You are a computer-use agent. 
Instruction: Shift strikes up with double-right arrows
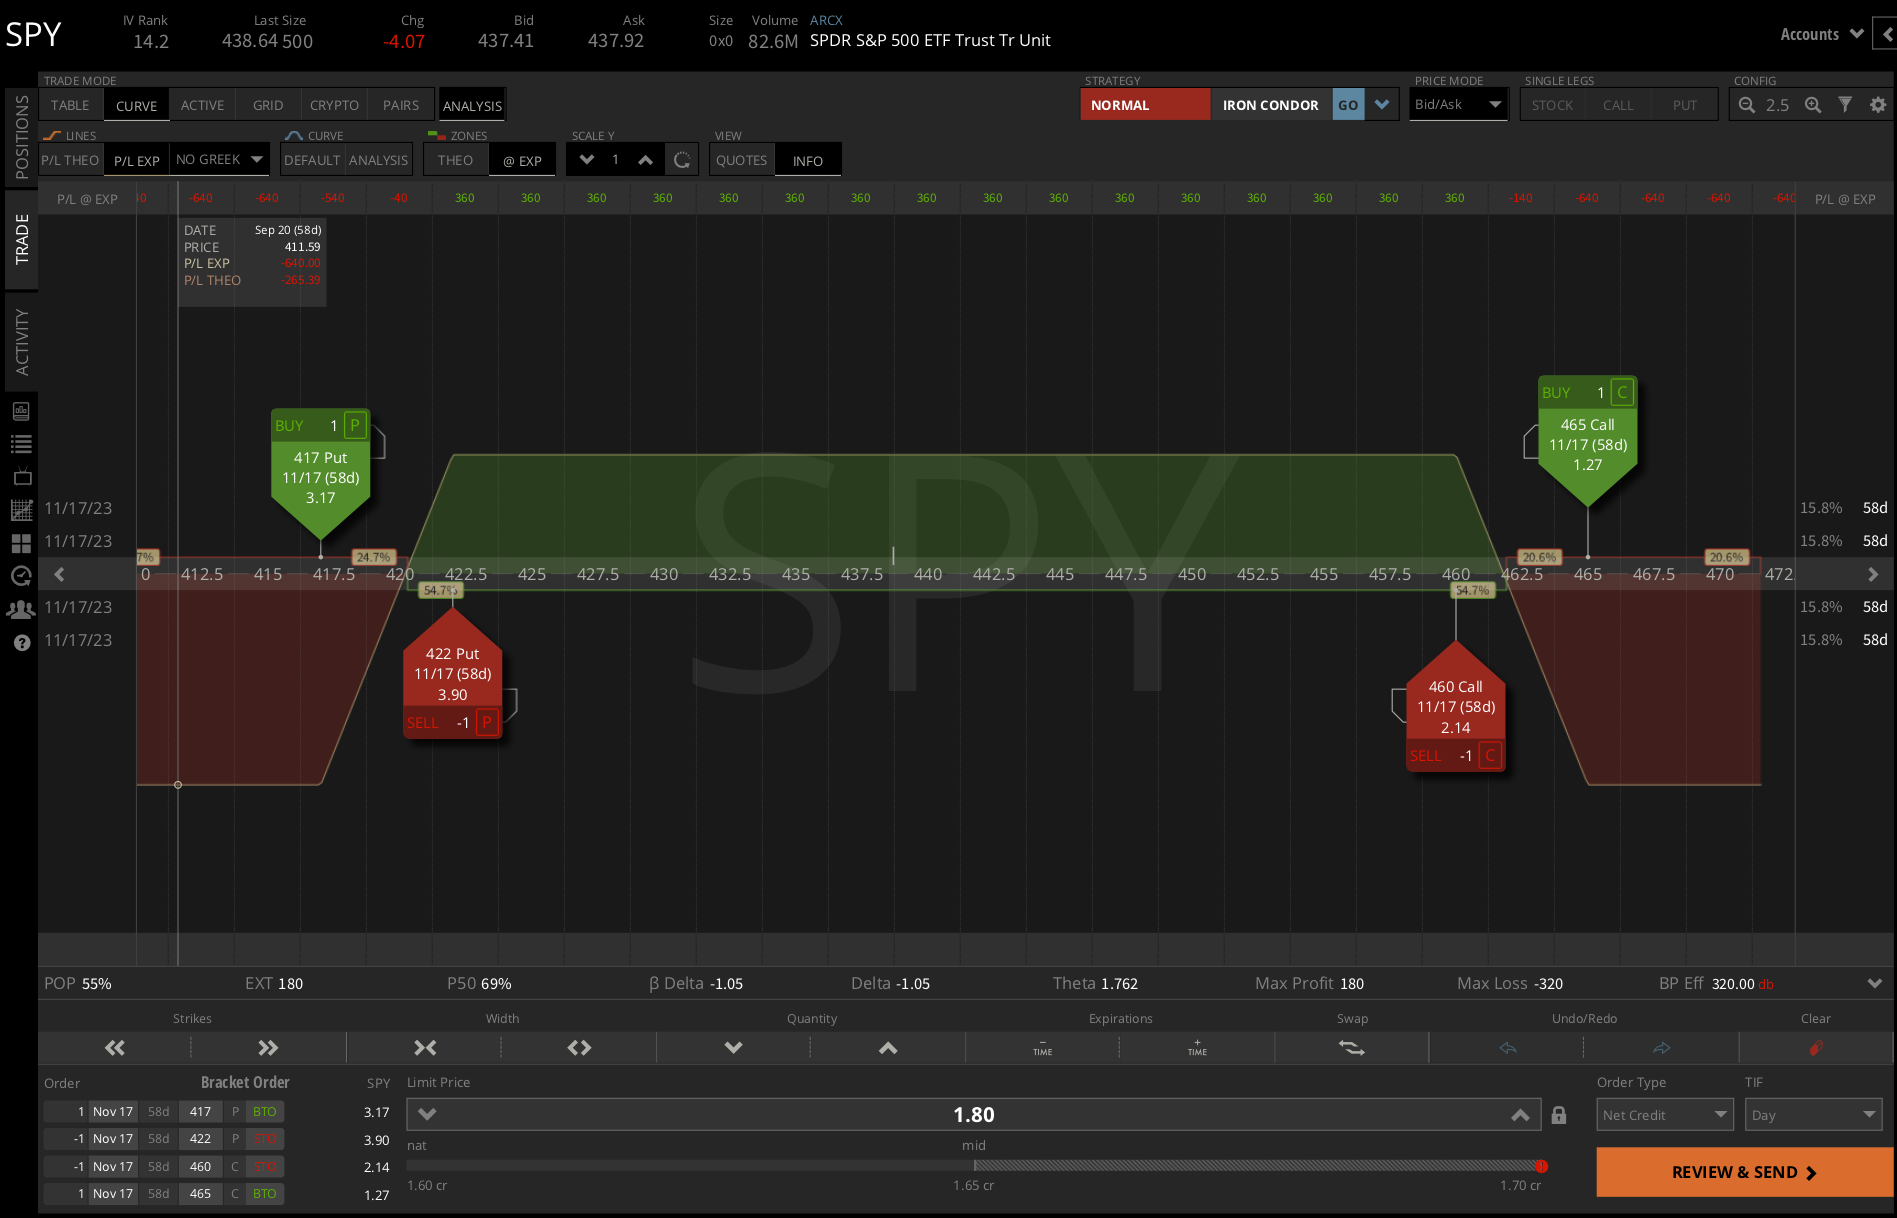click(268, 1048)
